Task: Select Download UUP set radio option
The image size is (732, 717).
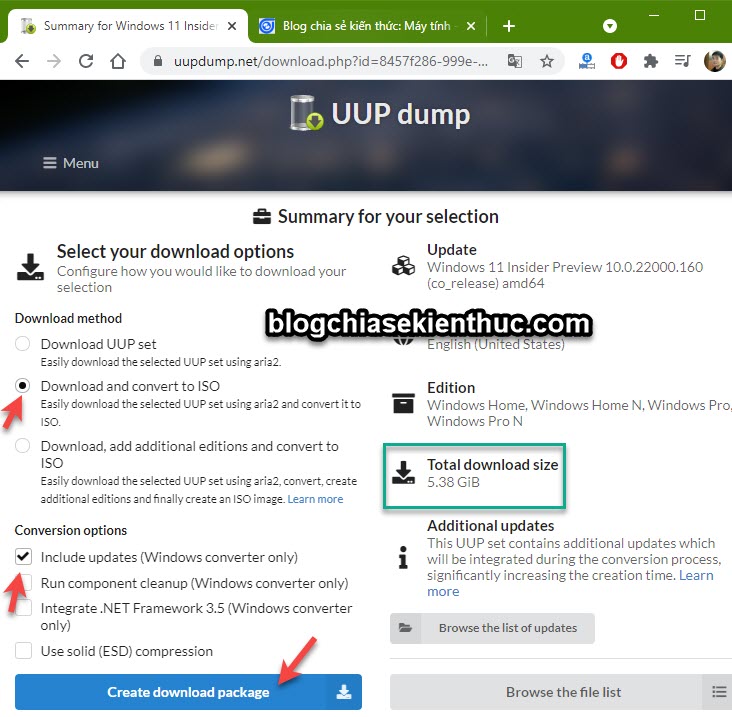Action: click(x=22, y=344)
